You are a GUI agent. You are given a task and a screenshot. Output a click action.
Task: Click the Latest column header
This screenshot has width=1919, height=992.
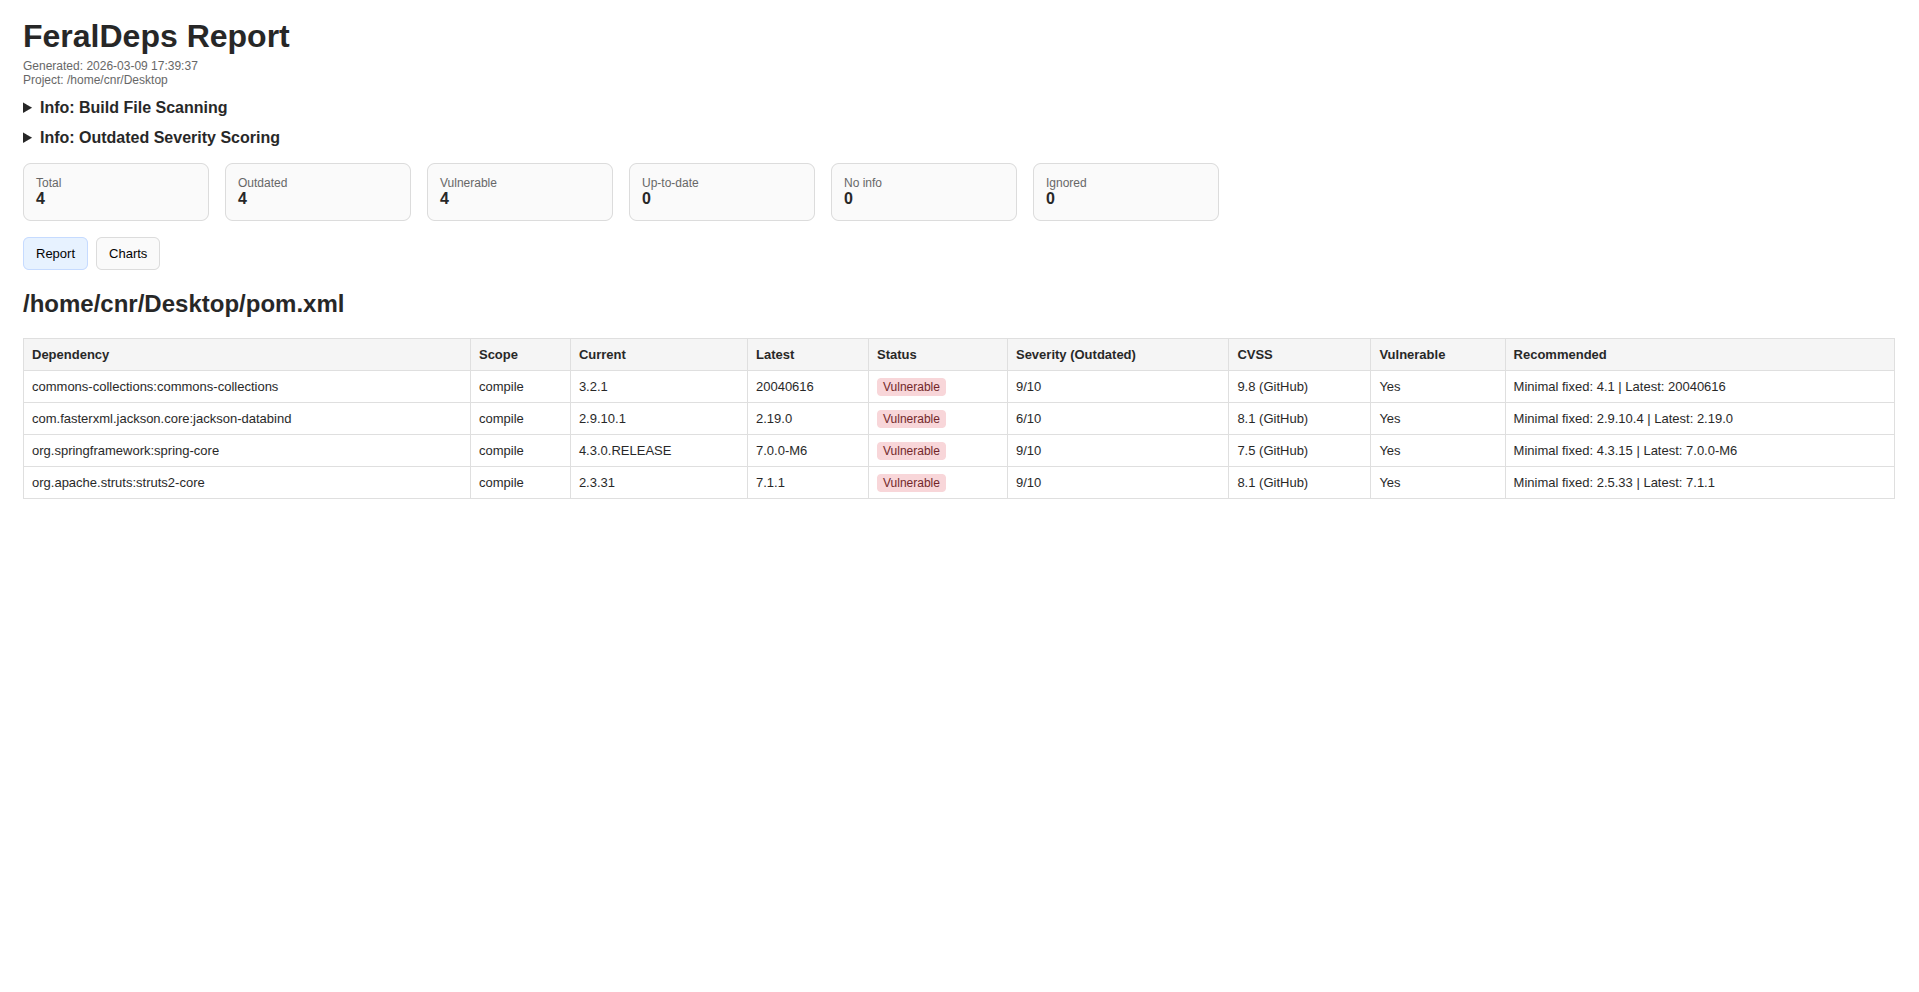pyautogui.click(x=808, y=355)
